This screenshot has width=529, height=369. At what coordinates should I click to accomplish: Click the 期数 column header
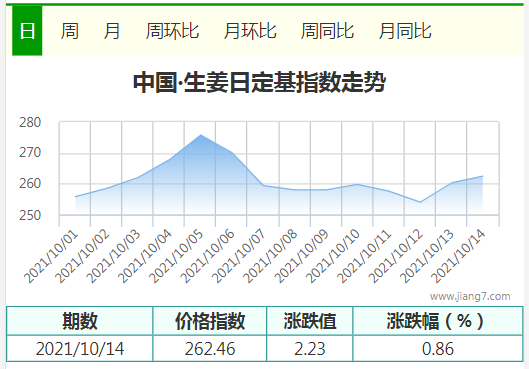click(80, 321)
